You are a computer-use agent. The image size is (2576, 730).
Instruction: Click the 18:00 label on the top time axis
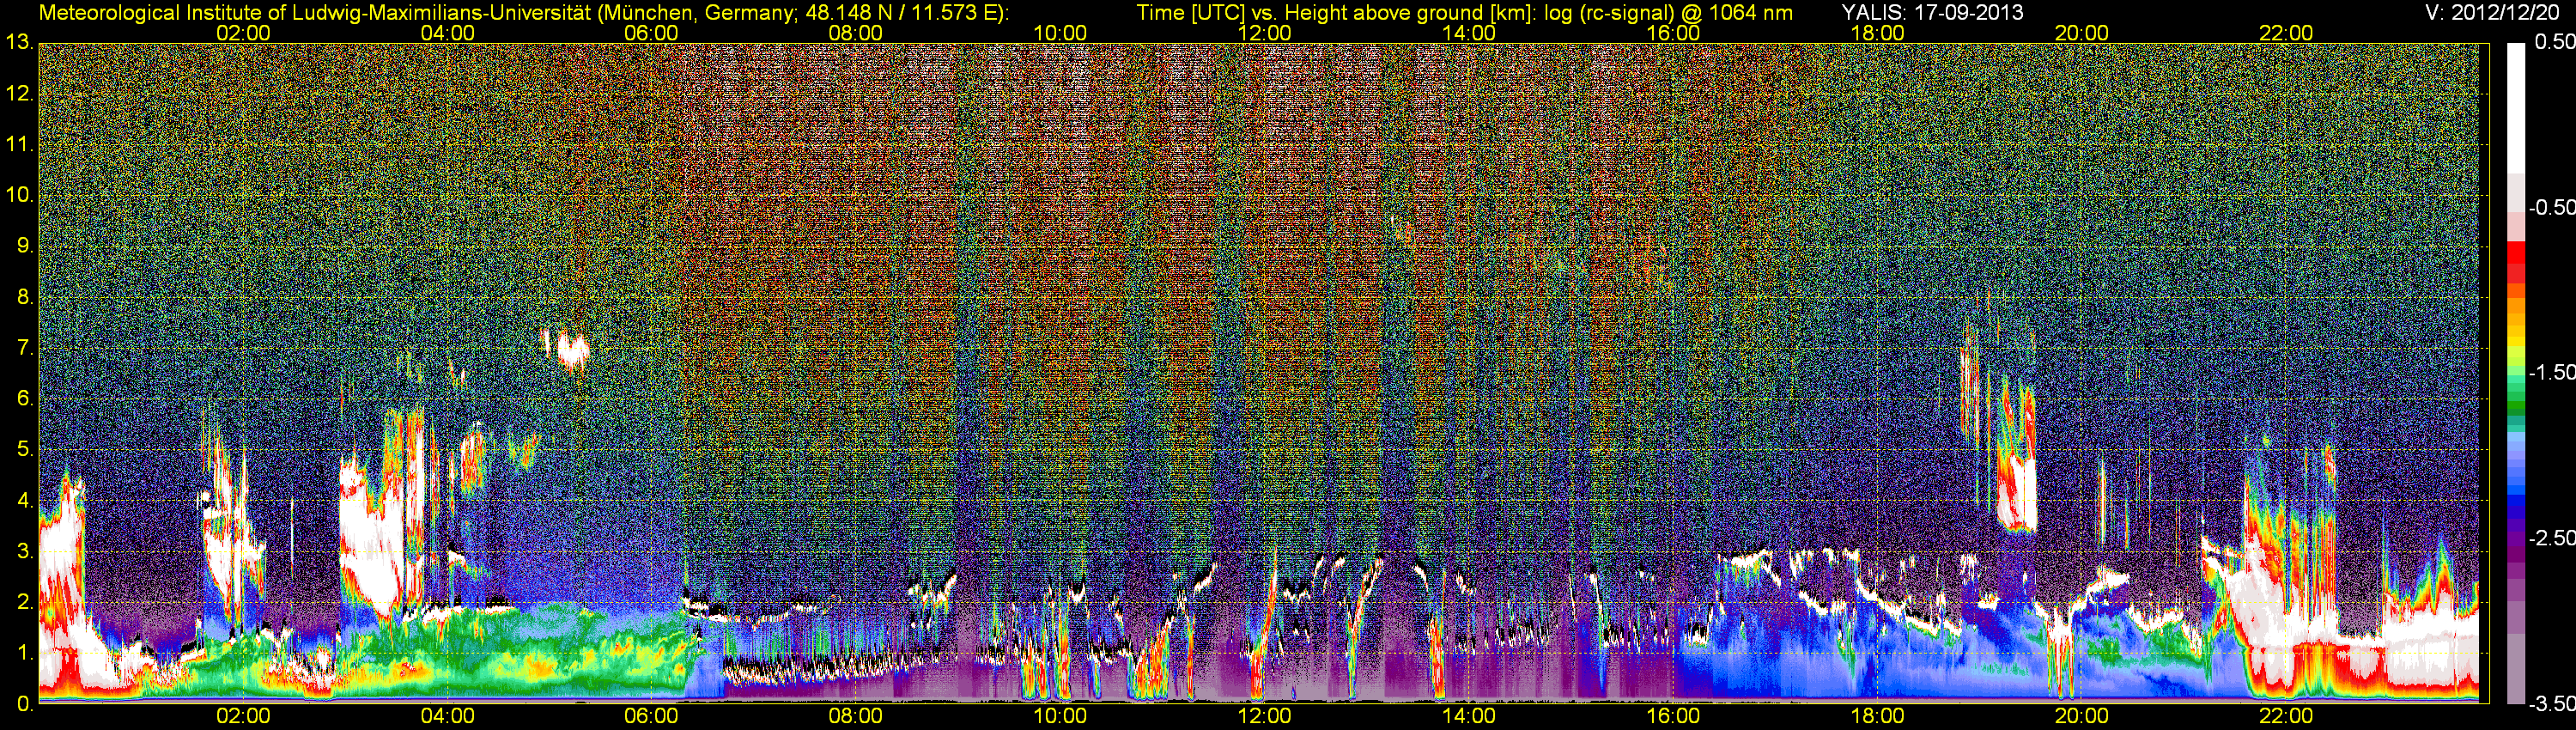(x=1877, y=33)
